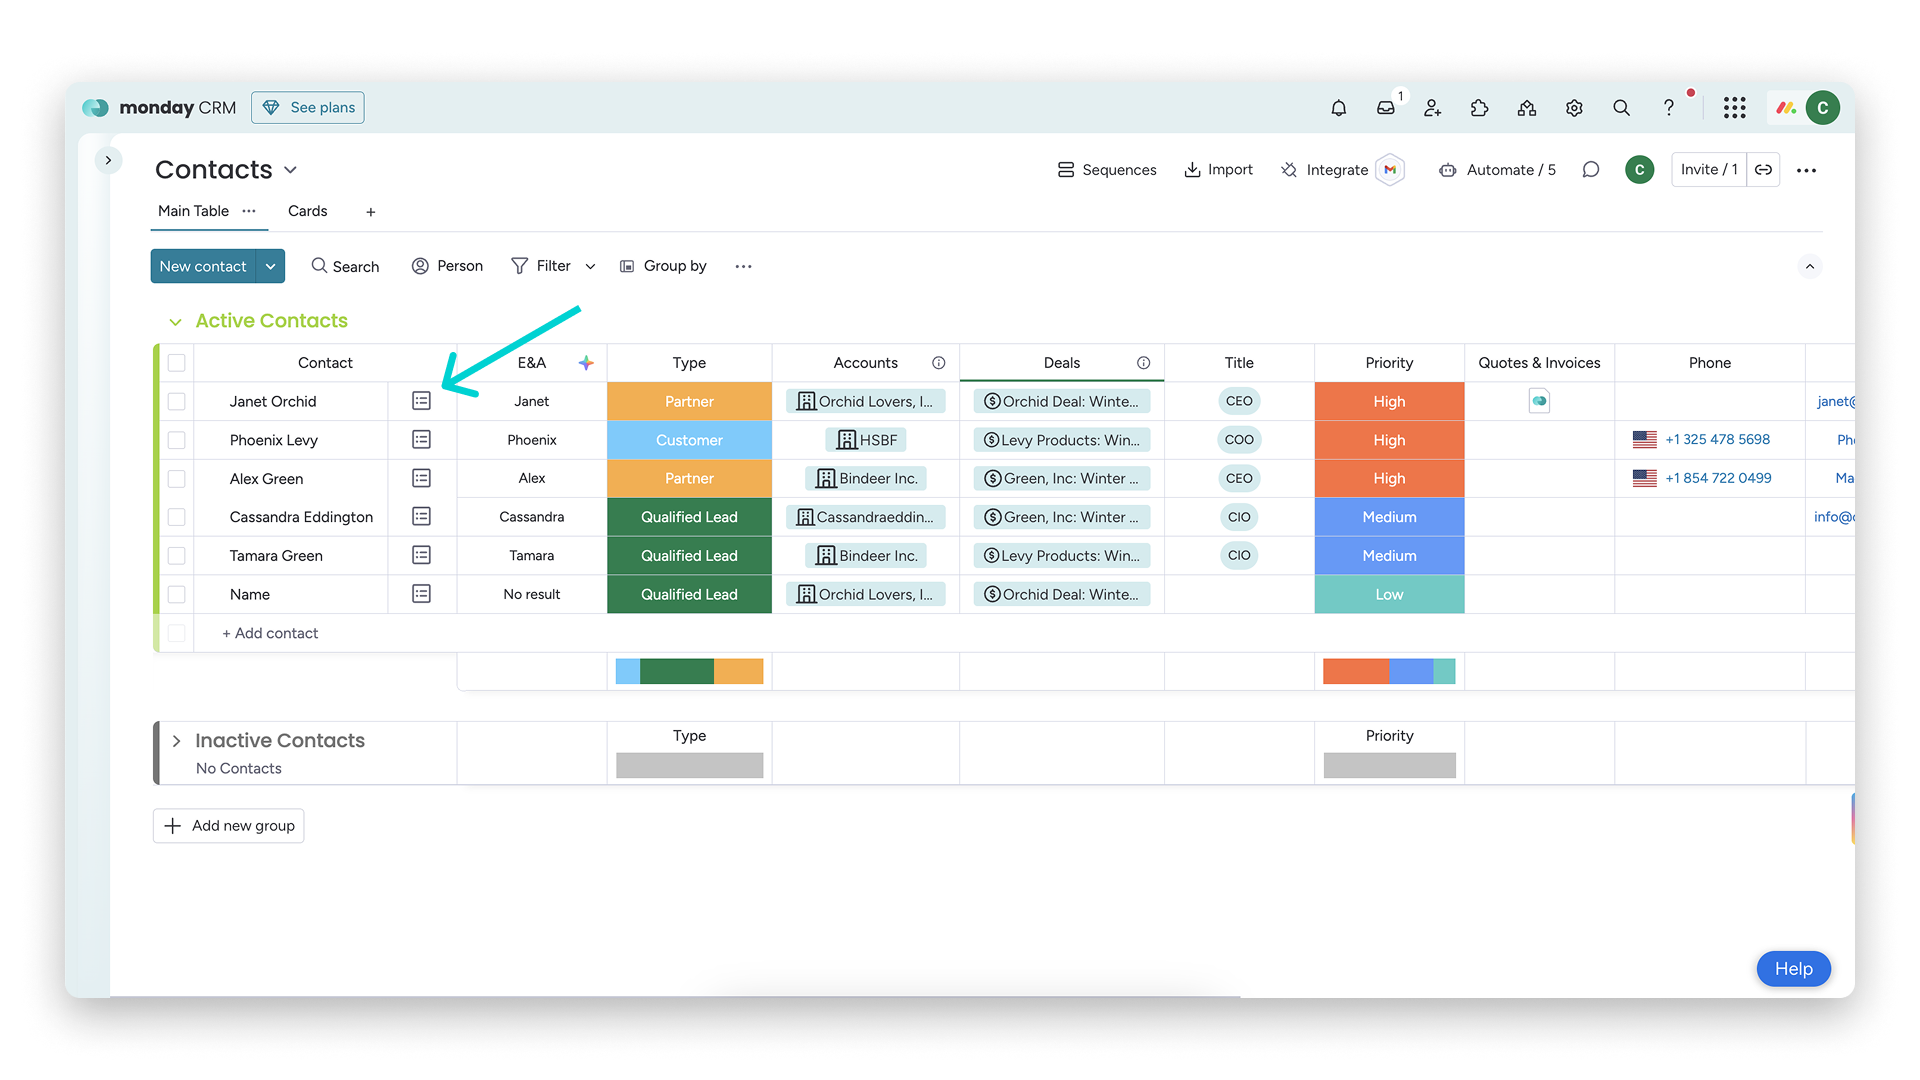This screenshot has height=1080, width=1920.
Task: Open updates icon for Cassandra Eddington
Action: click(422, 517)
